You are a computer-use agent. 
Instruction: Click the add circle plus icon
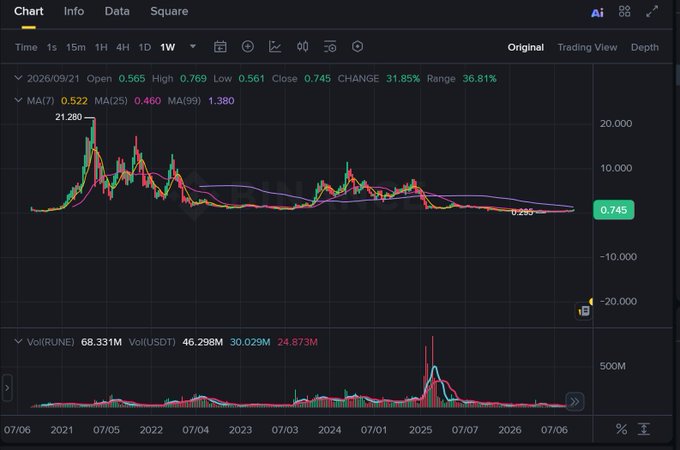pos(248,46)
